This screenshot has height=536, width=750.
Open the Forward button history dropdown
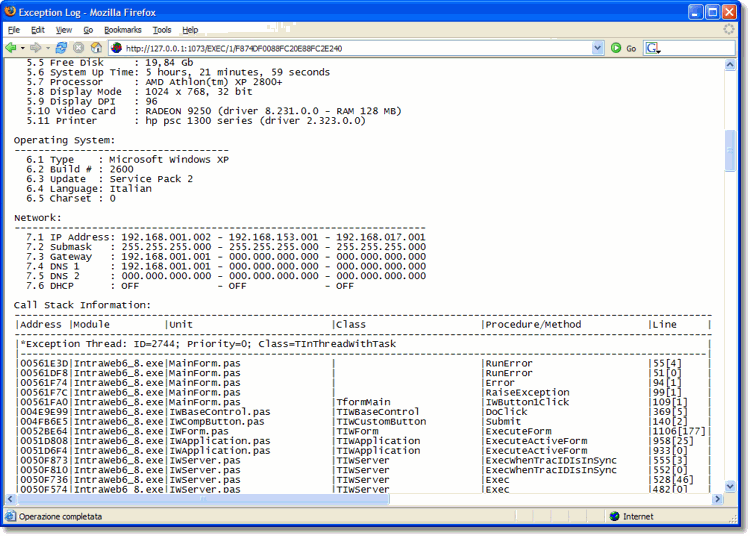[47, 48]
